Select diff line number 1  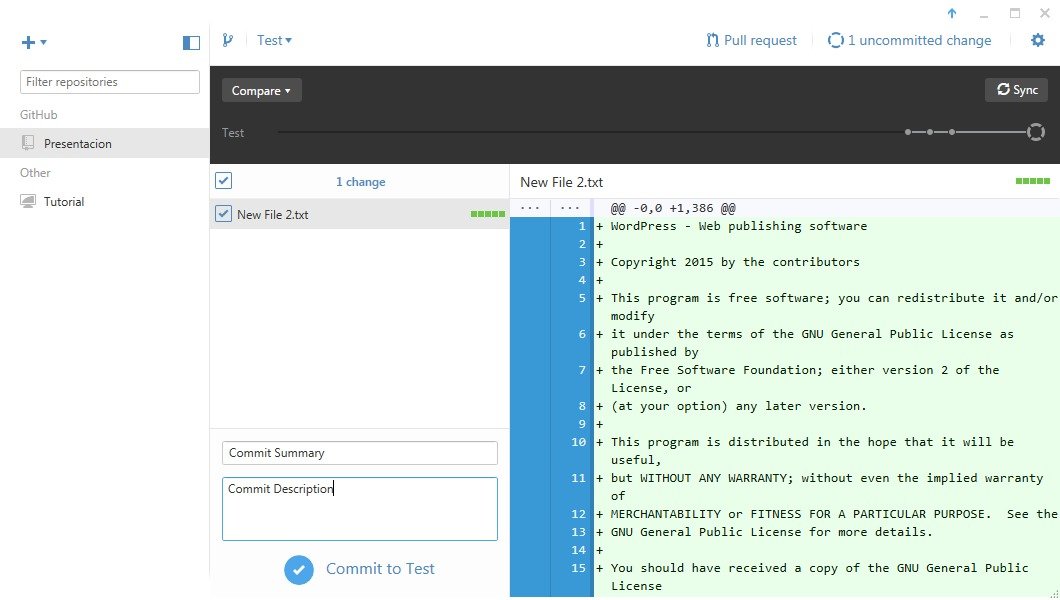[x=581, y=226]
